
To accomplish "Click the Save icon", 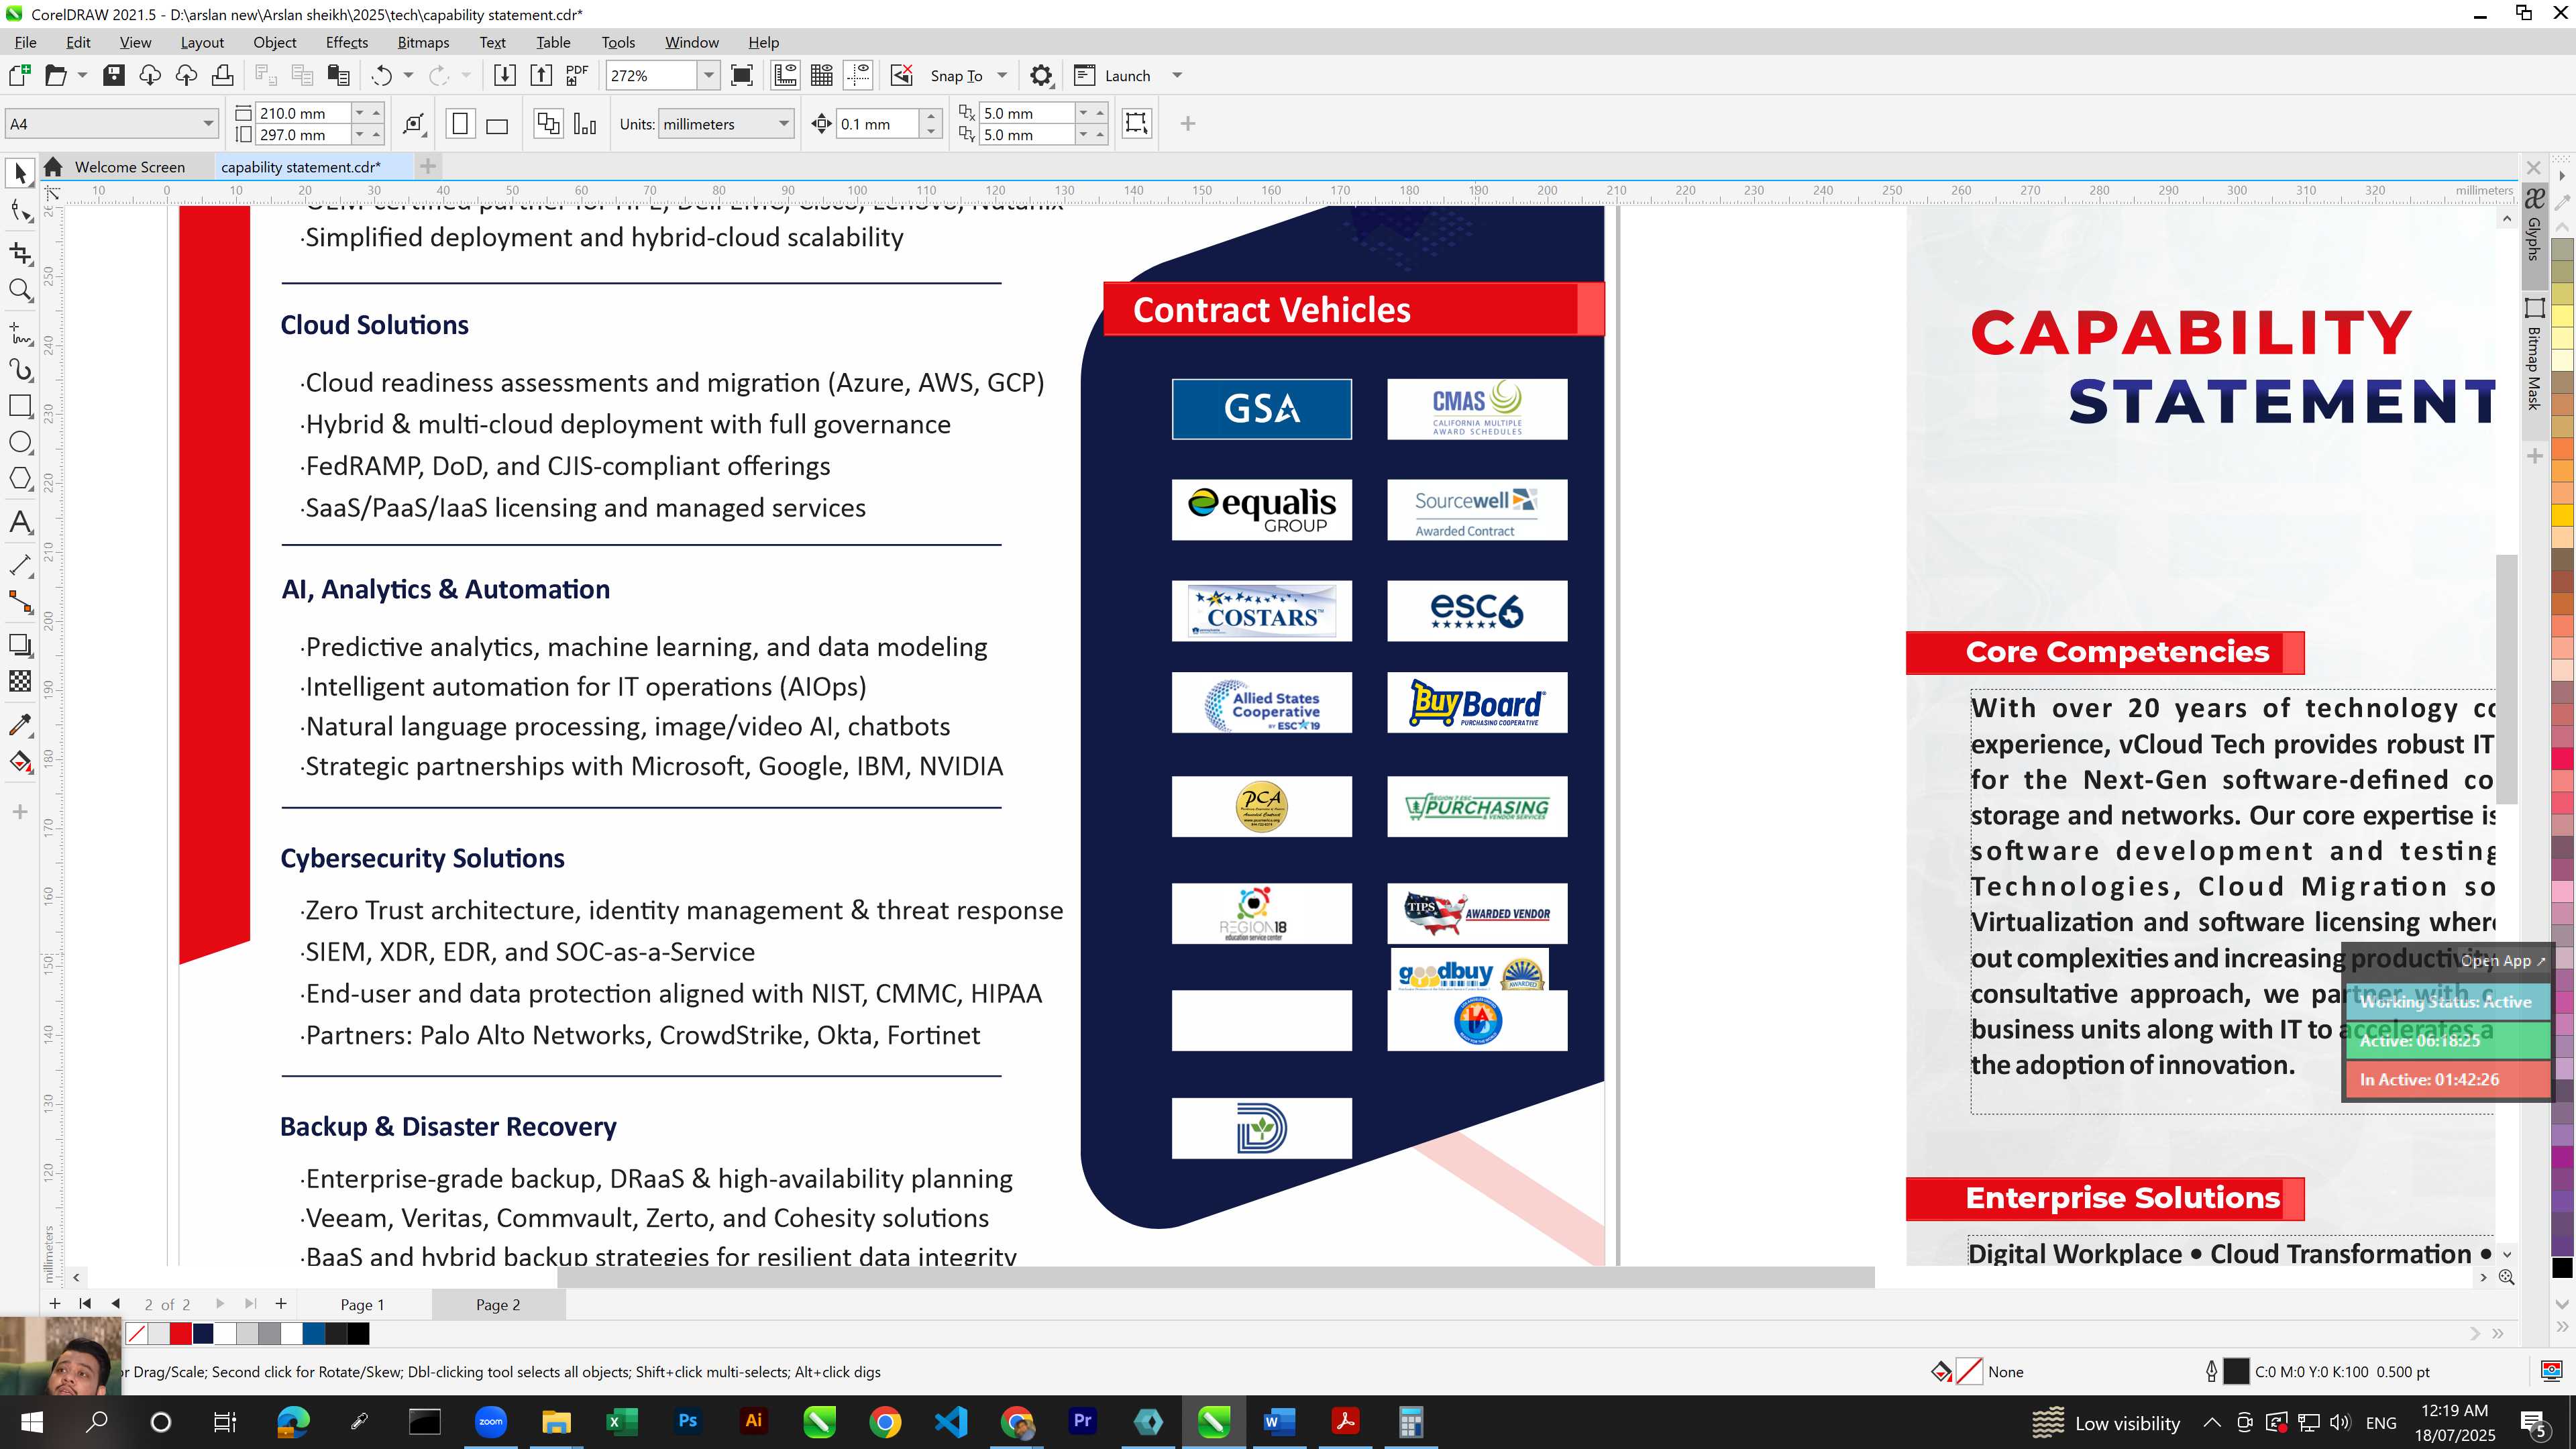I will coord(114,75).
